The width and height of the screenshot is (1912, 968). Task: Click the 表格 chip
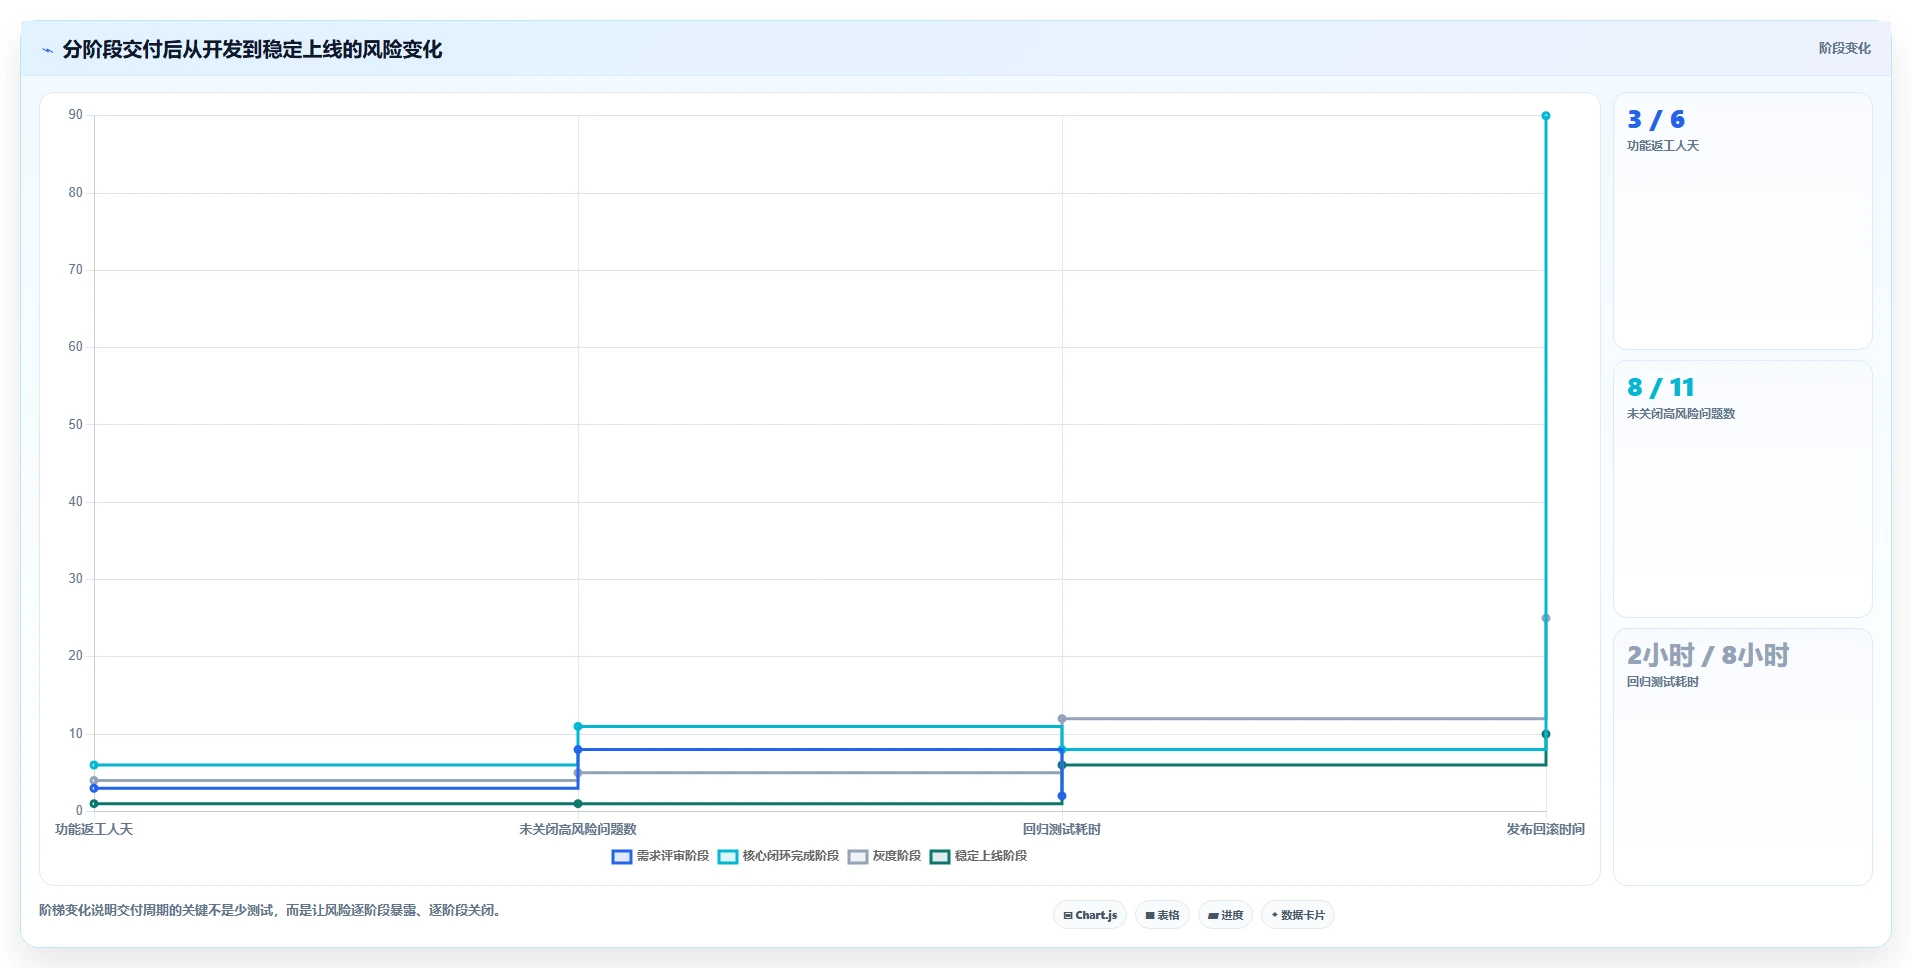[x=1162, y=915]
